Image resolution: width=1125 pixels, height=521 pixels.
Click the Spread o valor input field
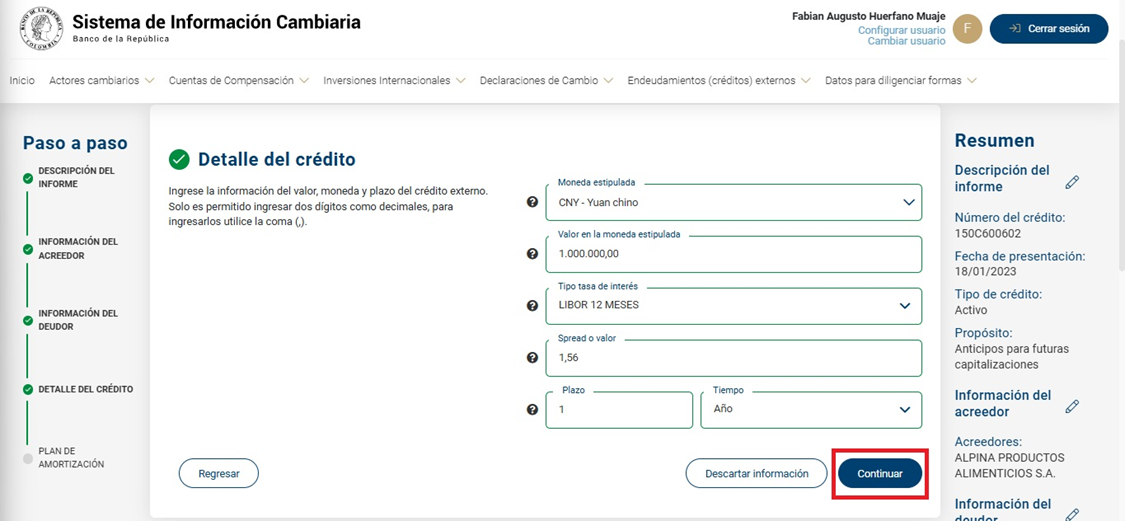(733, 358)
